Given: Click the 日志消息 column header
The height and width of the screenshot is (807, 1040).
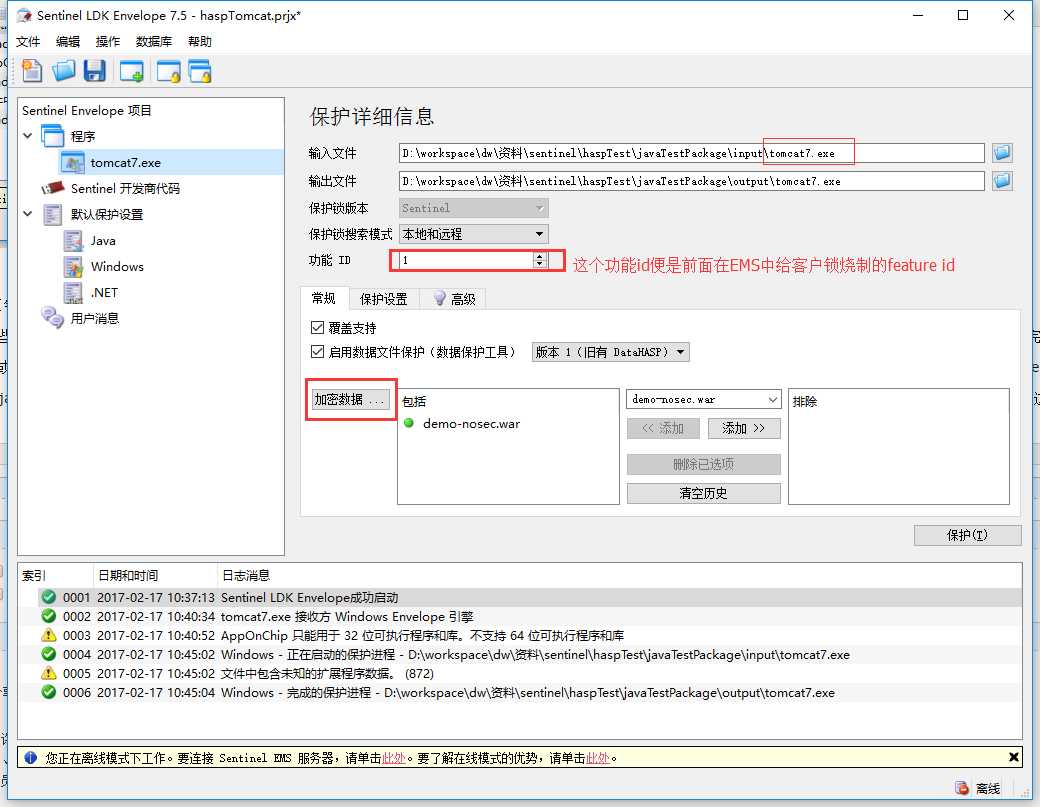Looking at the screenshot, I should pos(245,575).
